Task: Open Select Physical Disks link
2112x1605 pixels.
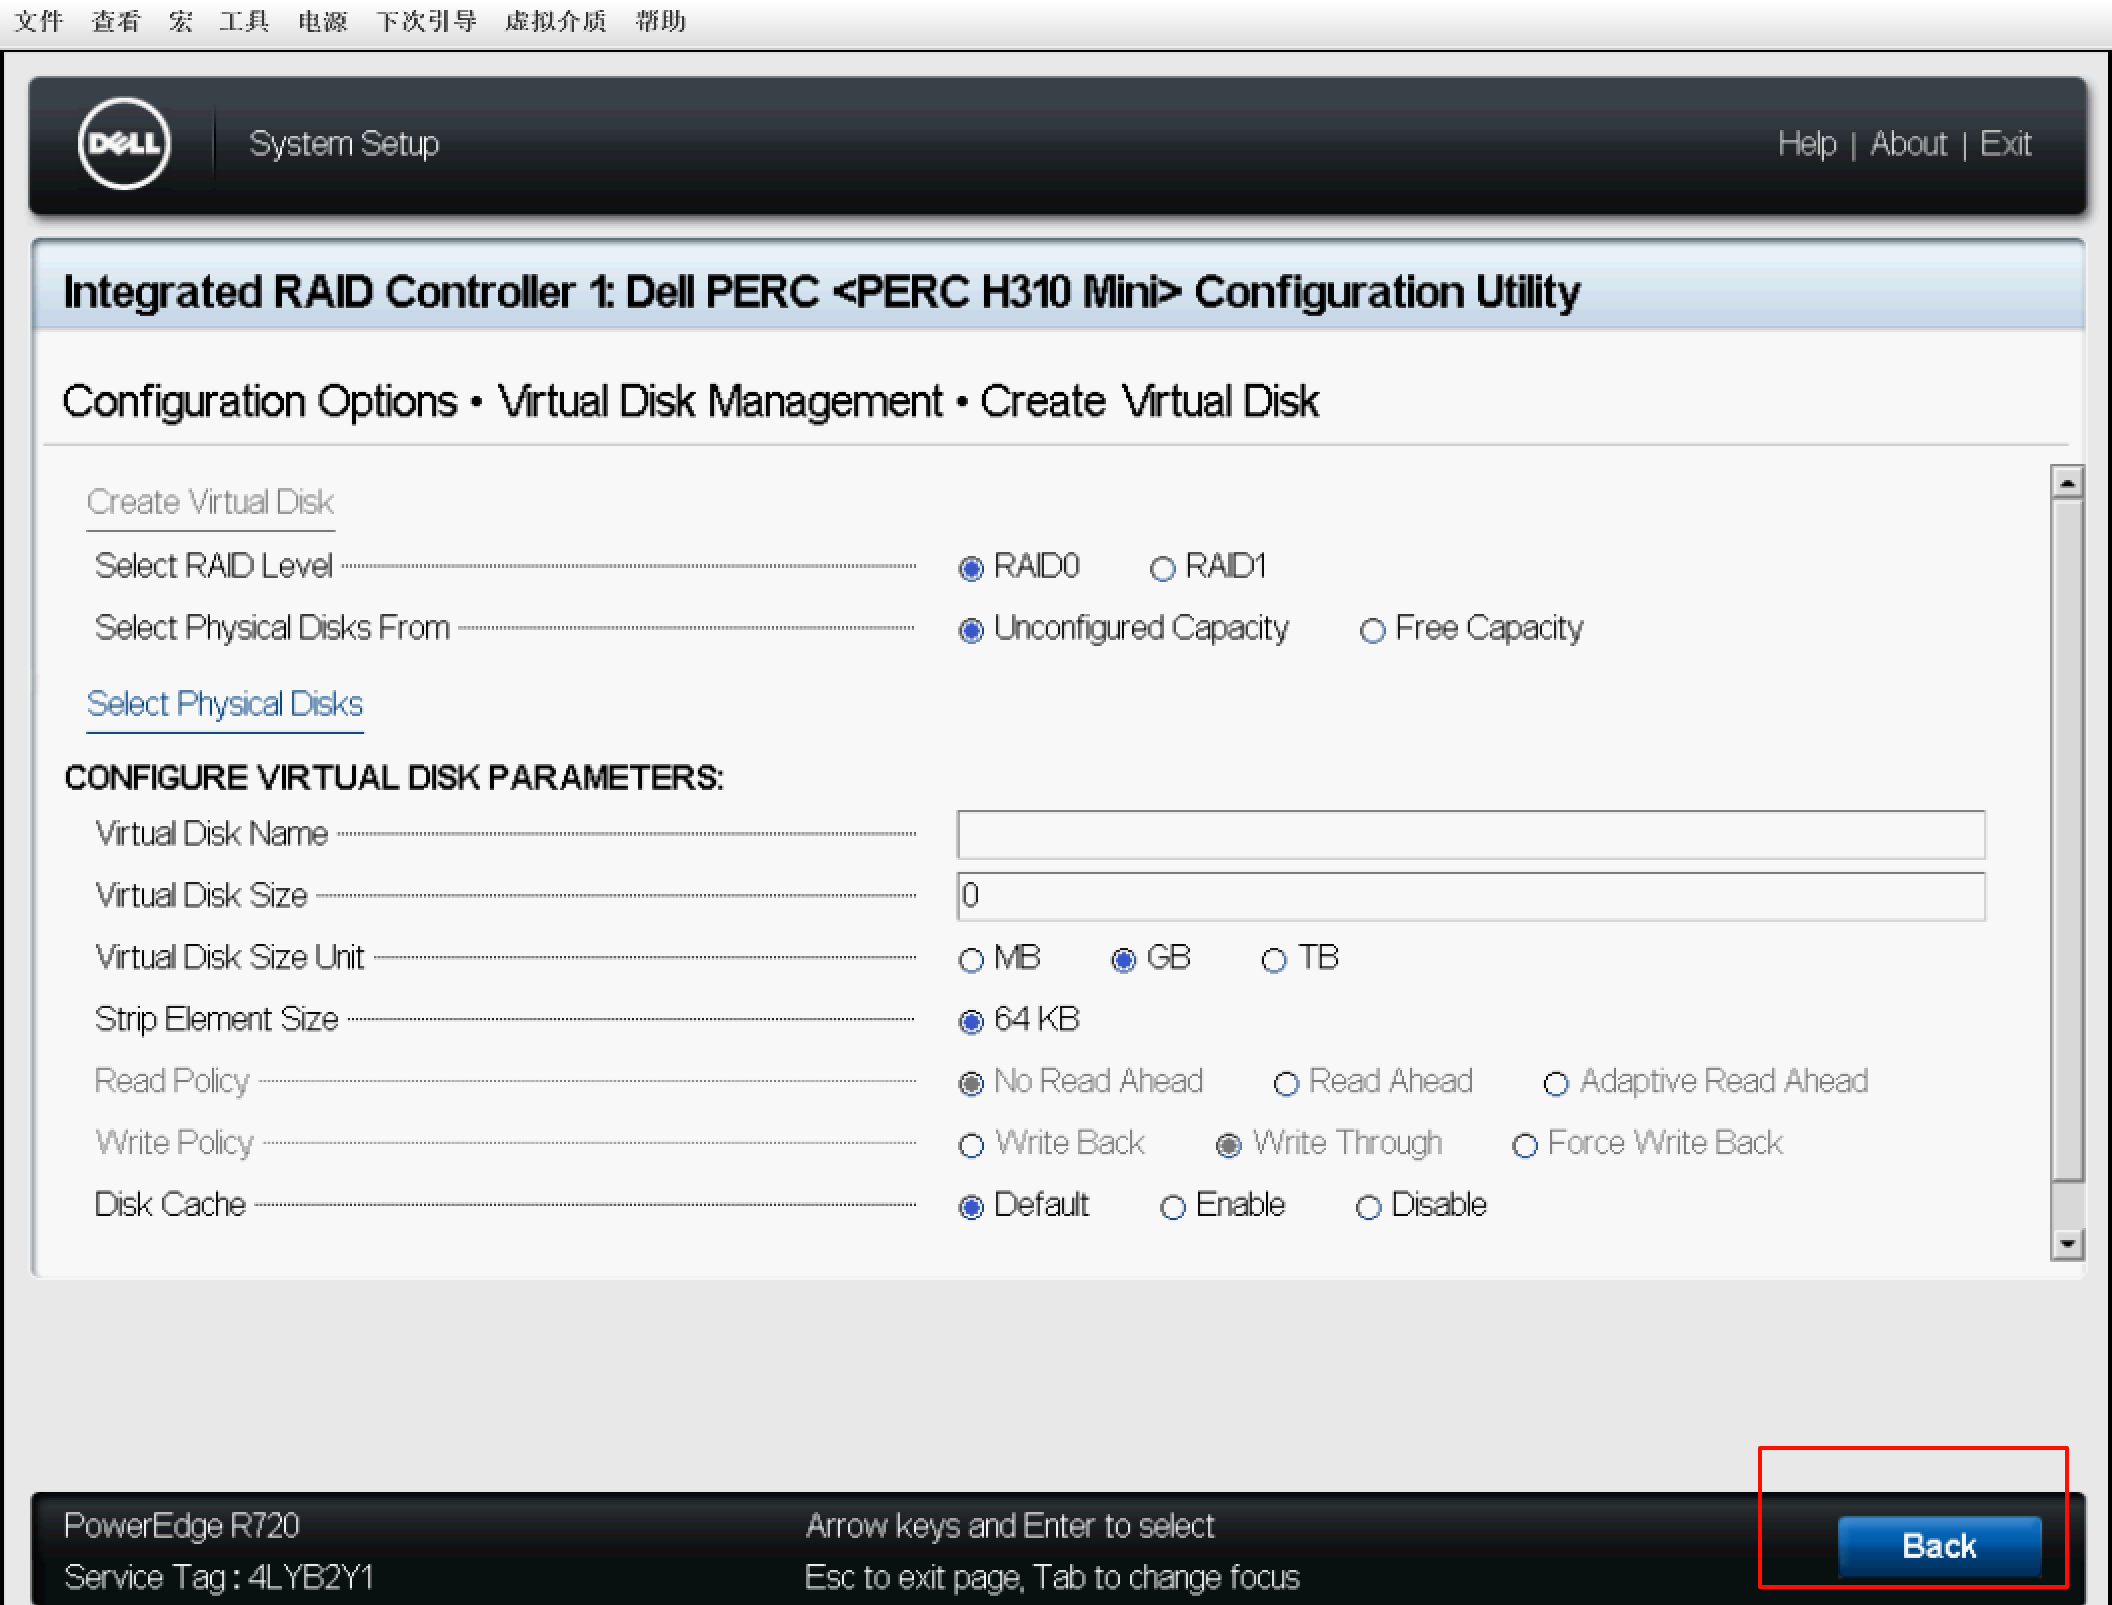Action: 225,704
